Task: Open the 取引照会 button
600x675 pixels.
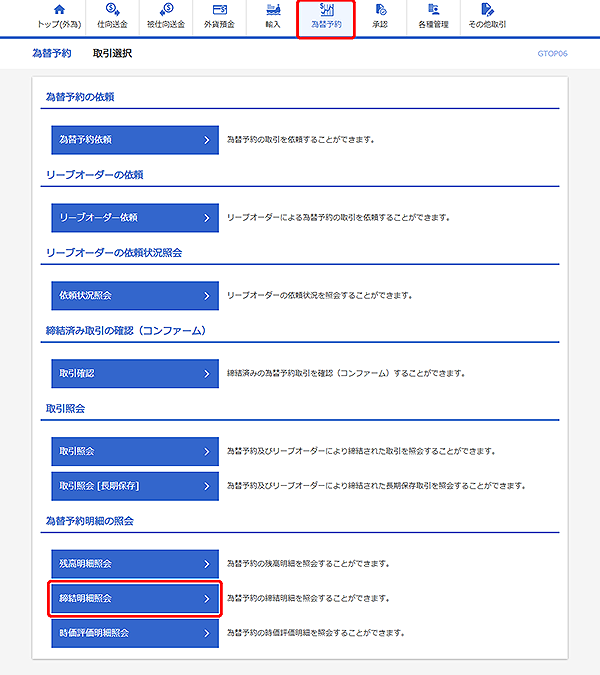Action: (x=135, y=452)
